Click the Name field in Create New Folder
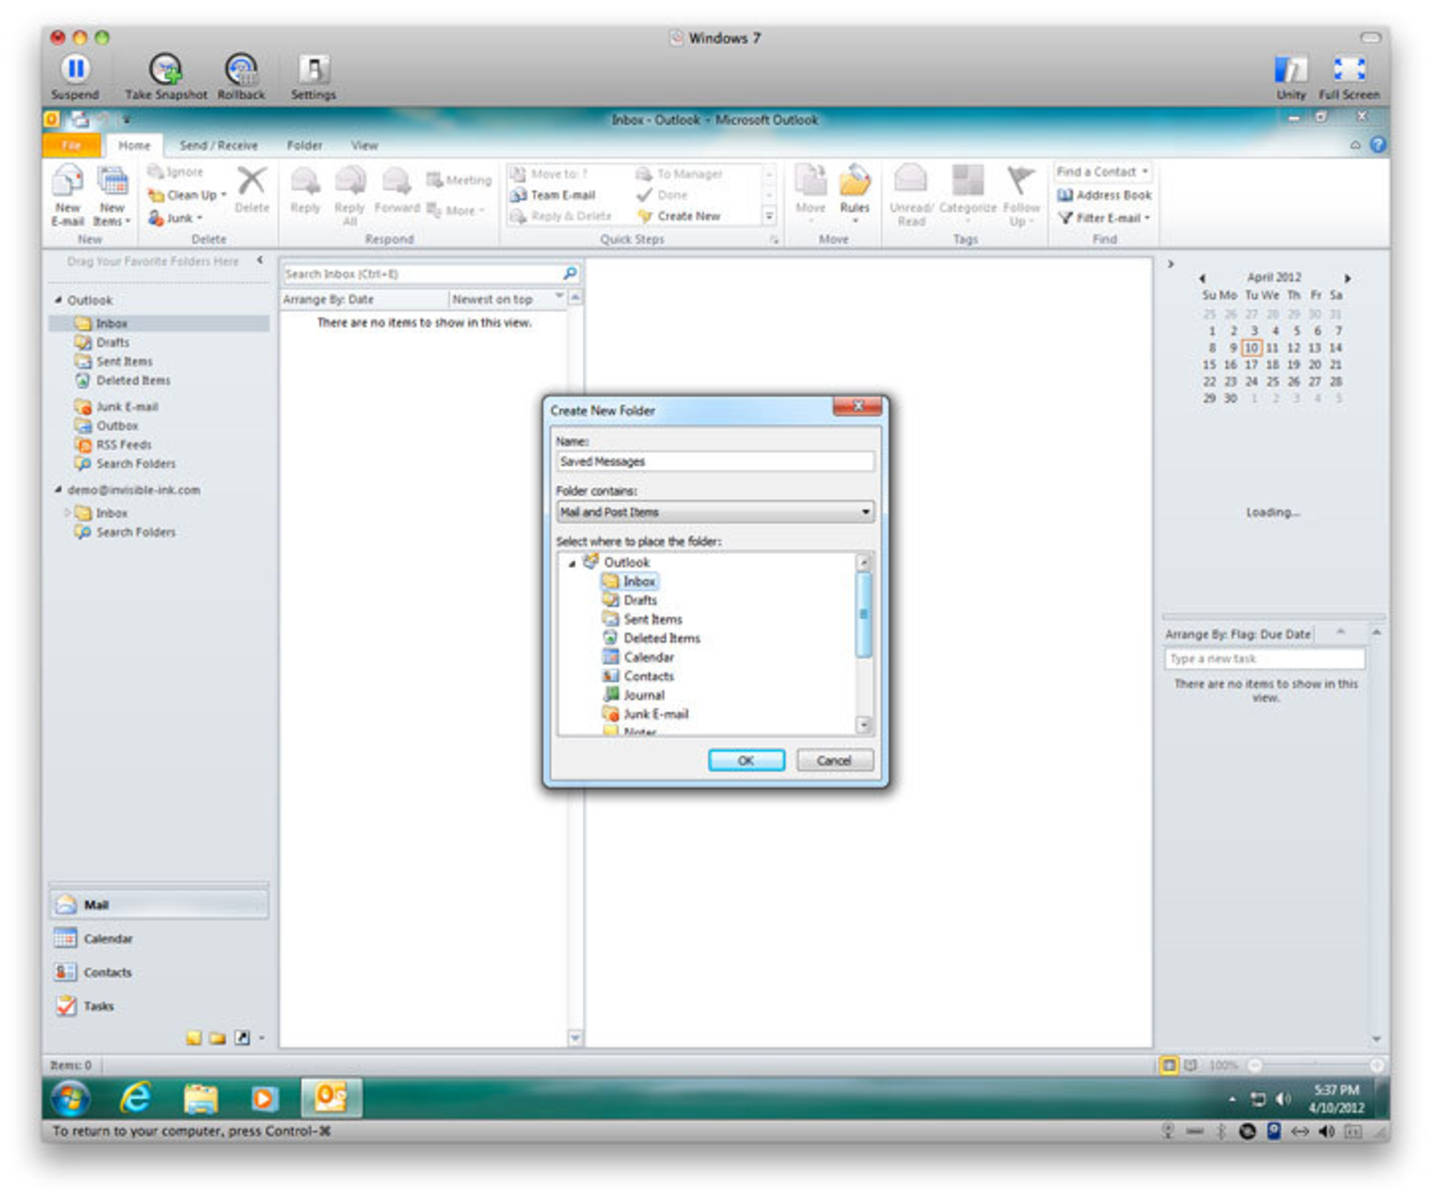Viewport: 1432px width, 1200px height. 715,462
